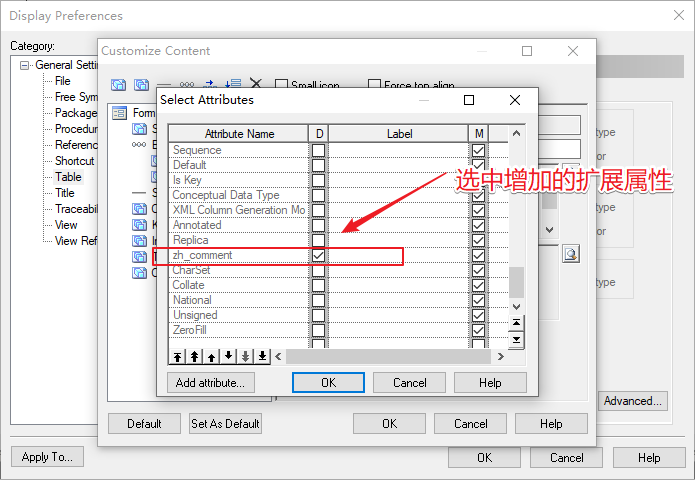695x480 pixels.
Task: Click the Label cell for zh_comment
Action: 398,255
